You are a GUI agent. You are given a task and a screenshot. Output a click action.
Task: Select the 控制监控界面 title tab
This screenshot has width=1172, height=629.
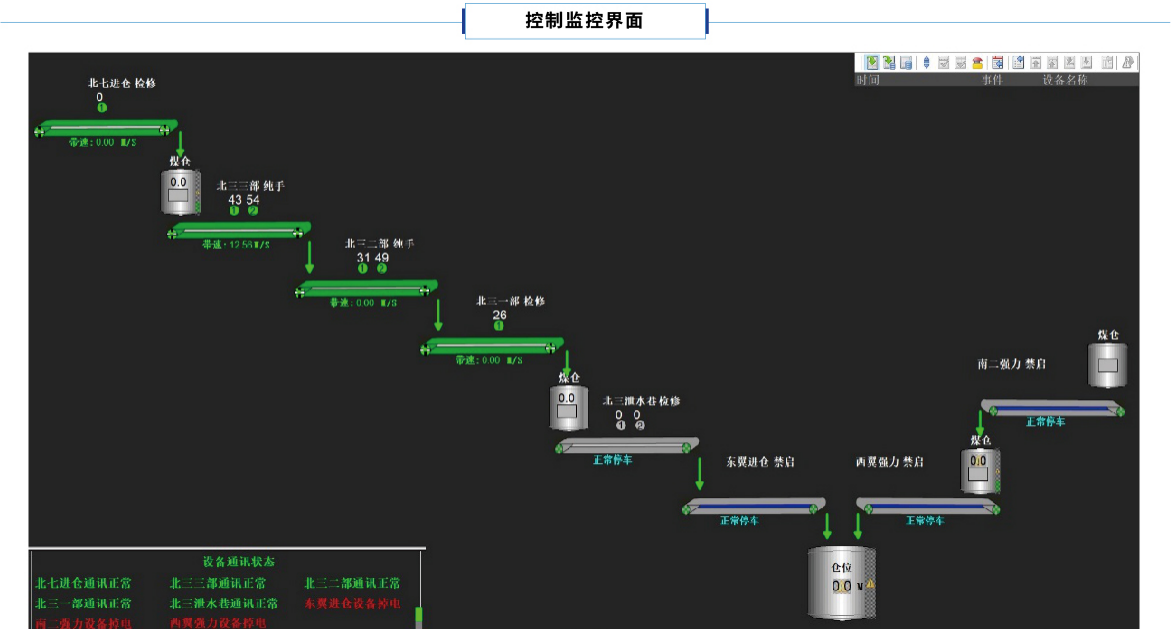coord(585,21)
